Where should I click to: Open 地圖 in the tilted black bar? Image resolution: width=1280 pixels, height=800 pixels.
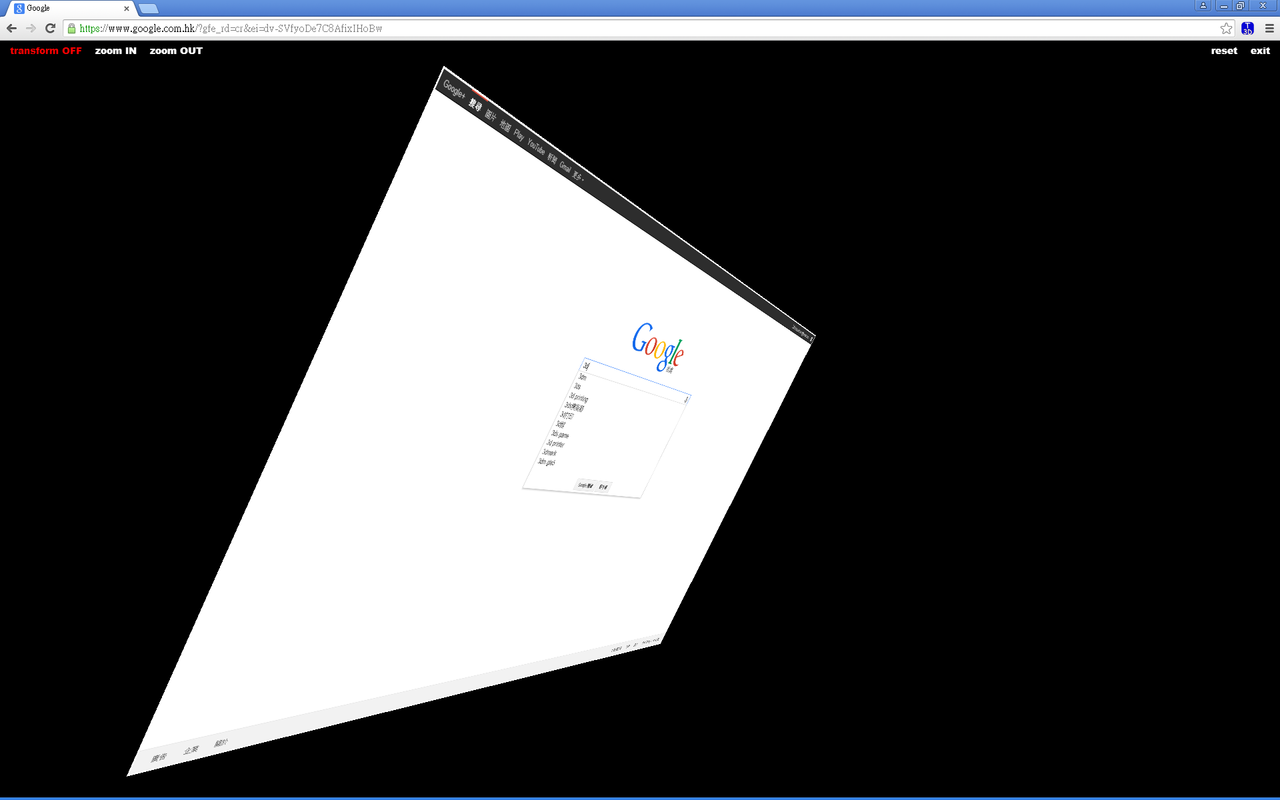click(505, 127)
